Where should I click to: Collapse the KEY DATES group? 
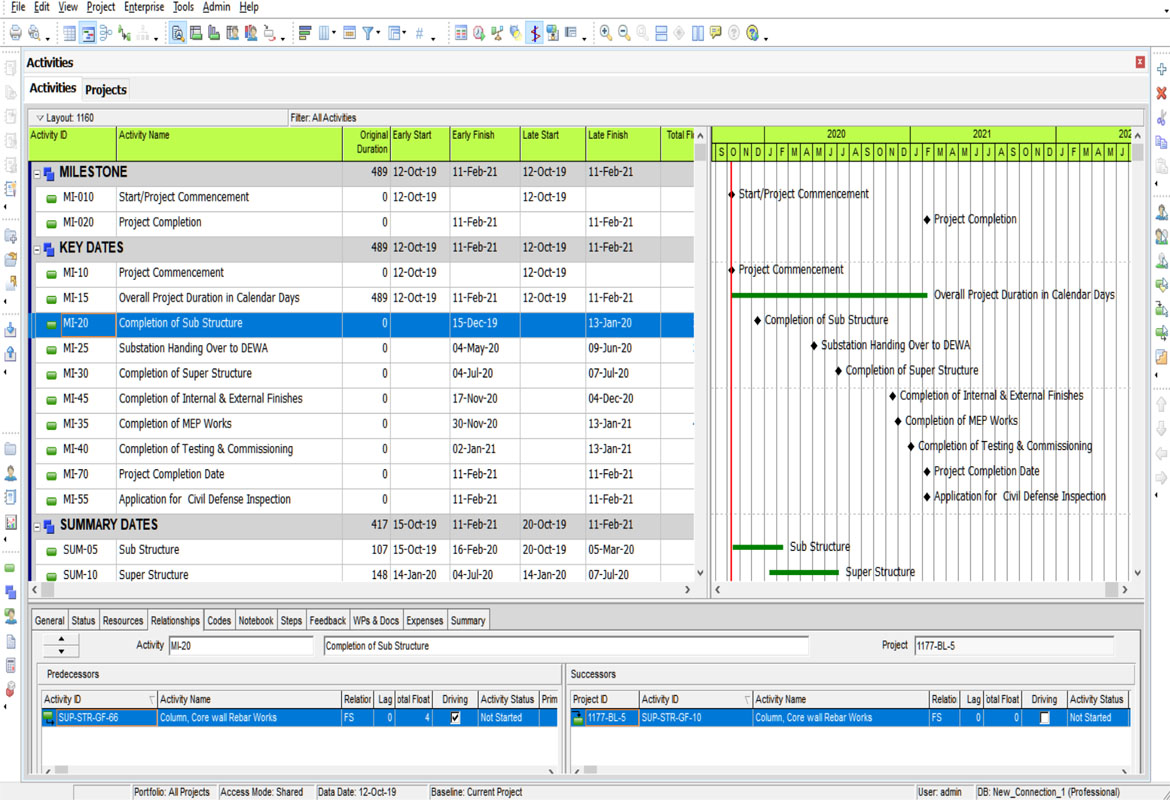(x=37, y=249)
